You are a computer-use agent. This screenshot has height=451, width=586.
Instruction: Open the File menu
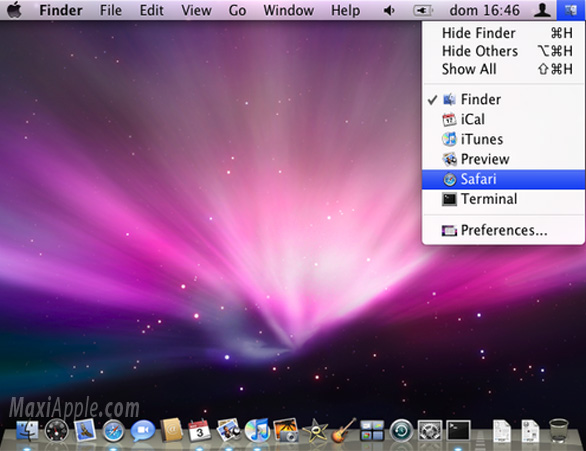(111, 10)
